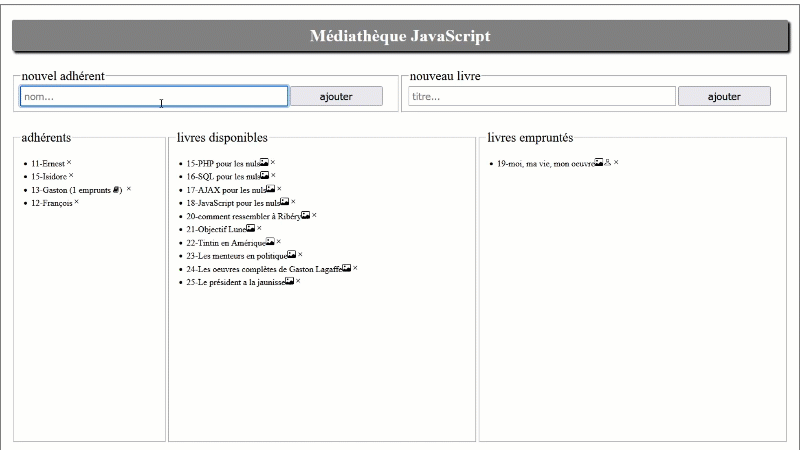The image size is (800, 450).
Task: Remove member François using the × mark
Action: tap(76, 202)
